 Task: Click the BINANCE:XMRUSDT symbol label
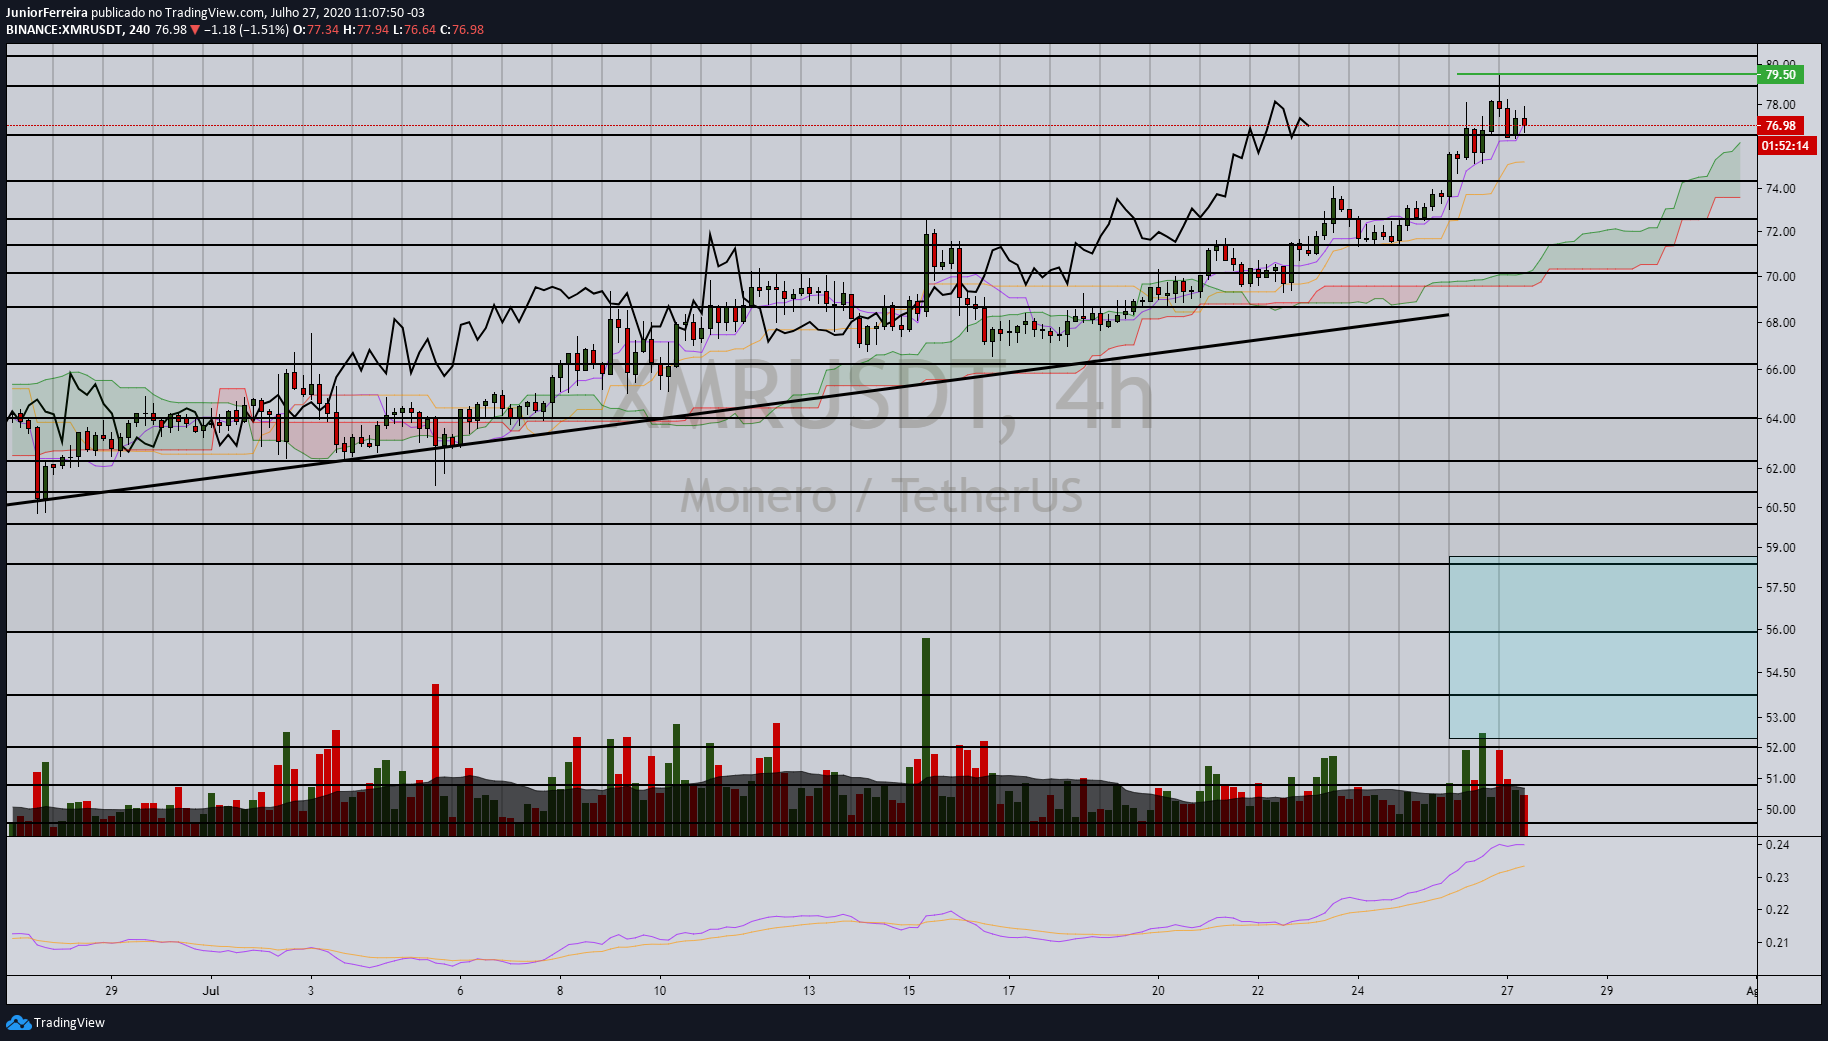tap(64, 29)
